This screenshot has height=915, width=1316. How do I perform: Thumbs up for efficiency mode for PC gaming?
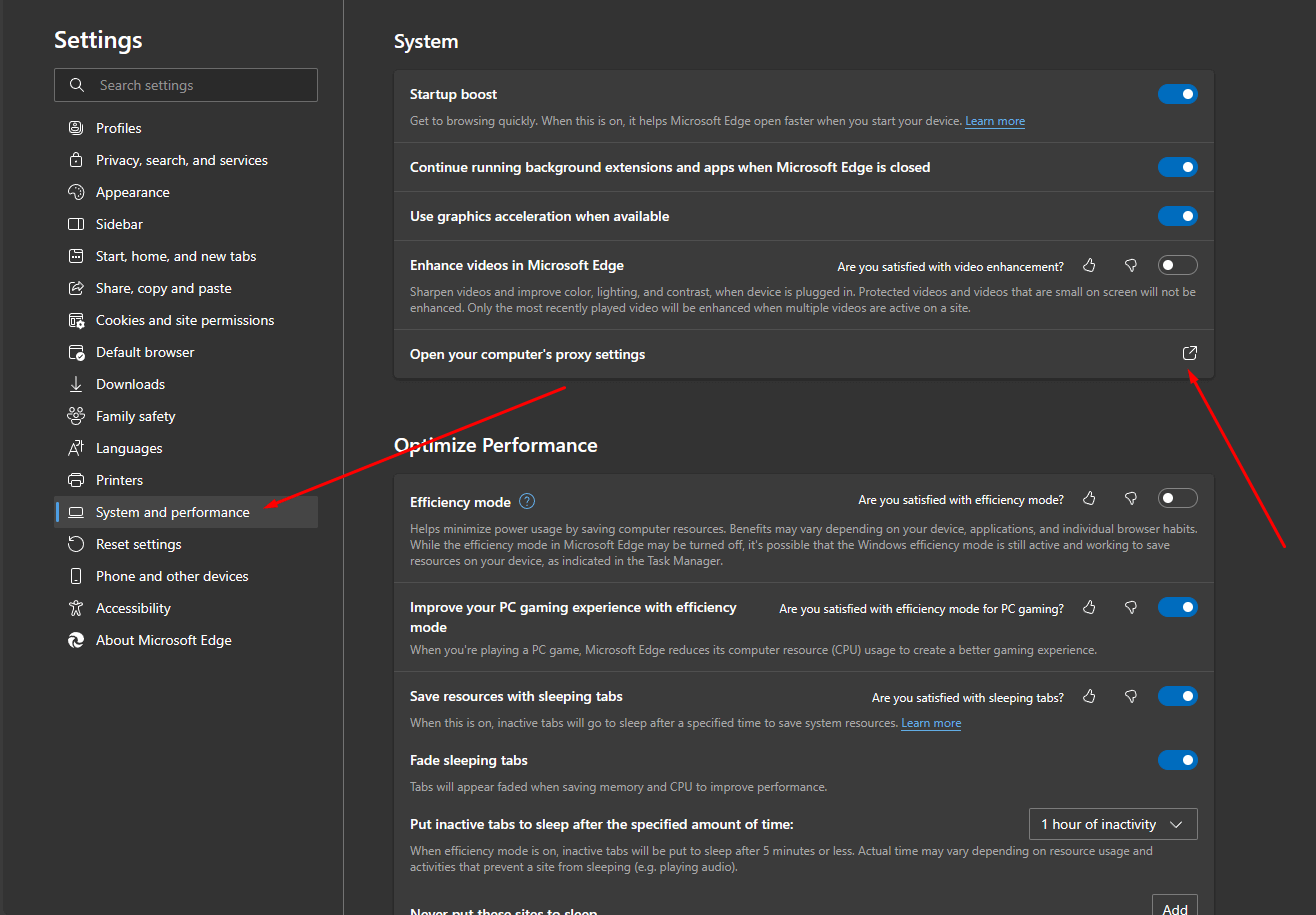point(1090,607)
